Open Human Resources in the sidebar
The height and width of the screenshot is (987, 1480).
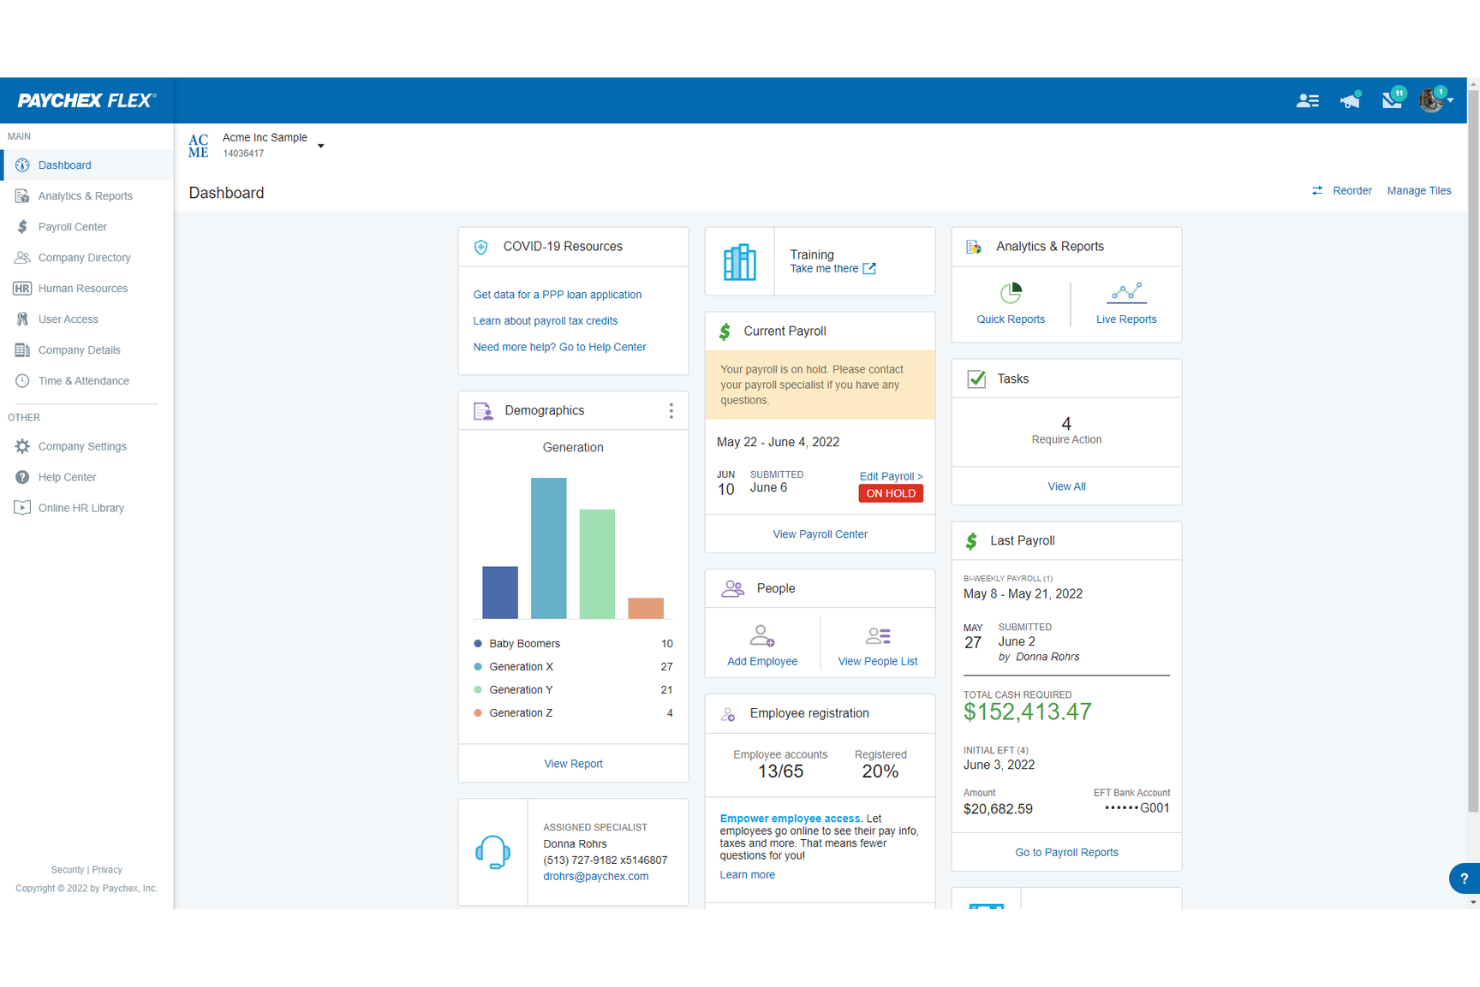point(83,288)
